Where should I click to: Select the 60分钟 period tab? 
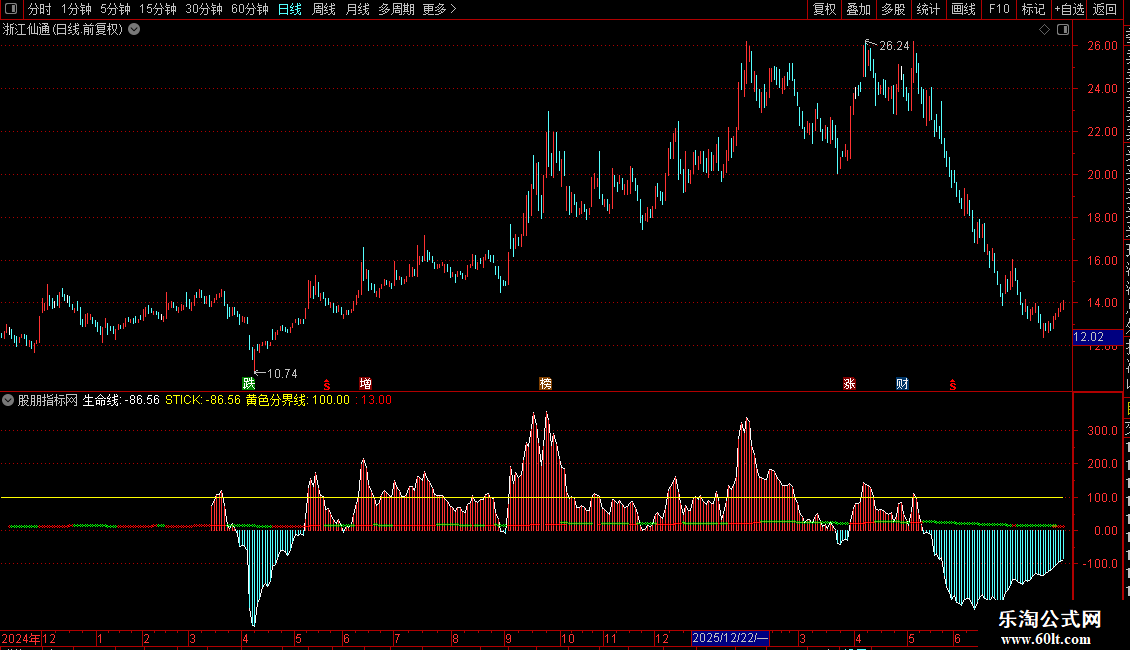pyautogui.click(x=249, y=9)
